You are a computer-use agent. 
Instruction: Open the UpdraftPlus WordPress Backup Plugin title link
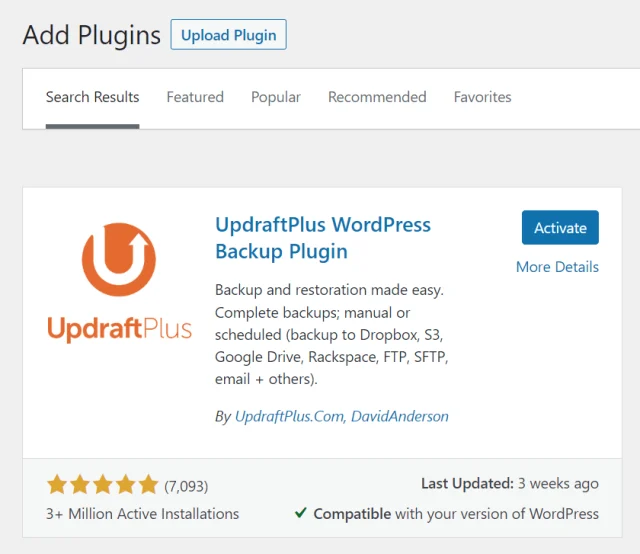pos(322,238)
